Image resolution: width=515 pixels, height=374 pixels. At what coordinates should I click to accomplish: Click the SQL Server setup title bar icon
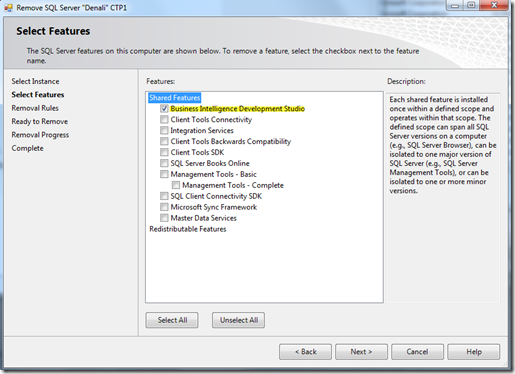[9, 7]
